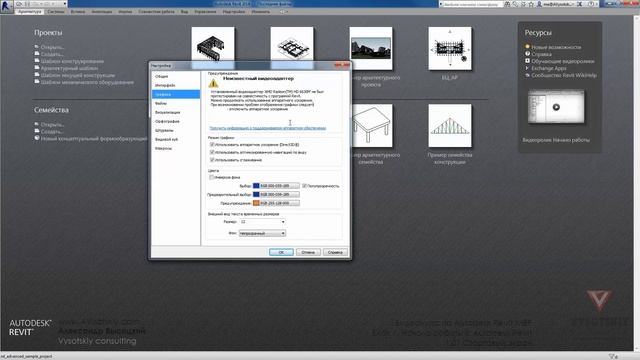Open the БЦ_АР project thumbnail
The image size is (640, 360).
(450, 48)
